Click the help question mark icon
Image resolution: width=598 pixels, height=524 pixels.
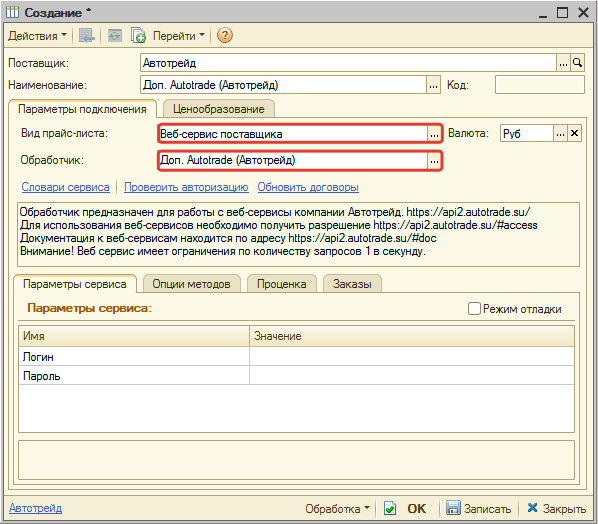tap(225, 35)
